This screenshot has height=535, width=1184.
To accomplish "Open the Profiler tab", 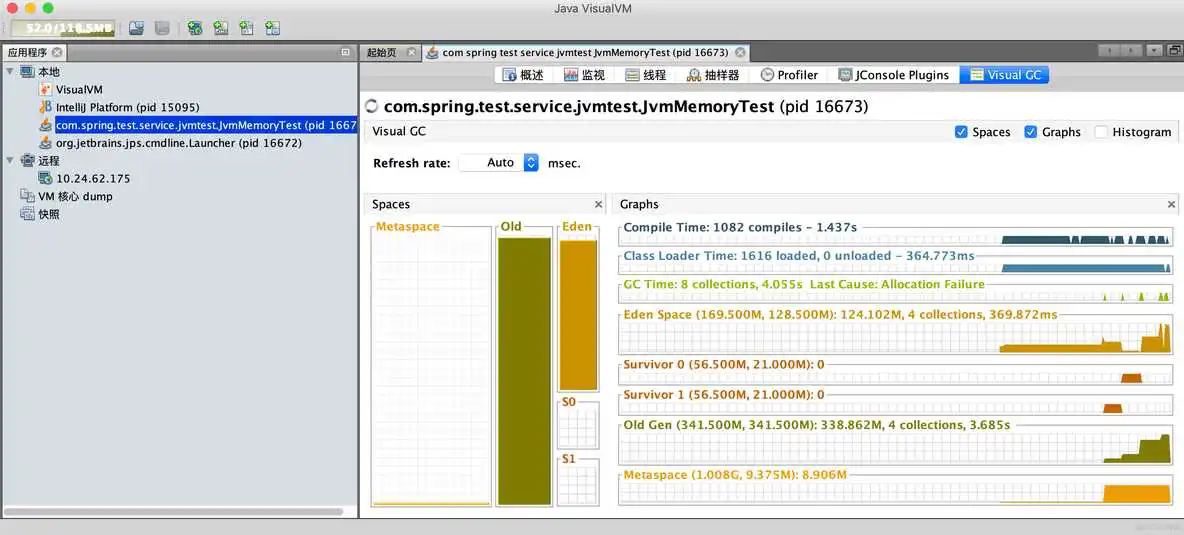I will [789, 75].
